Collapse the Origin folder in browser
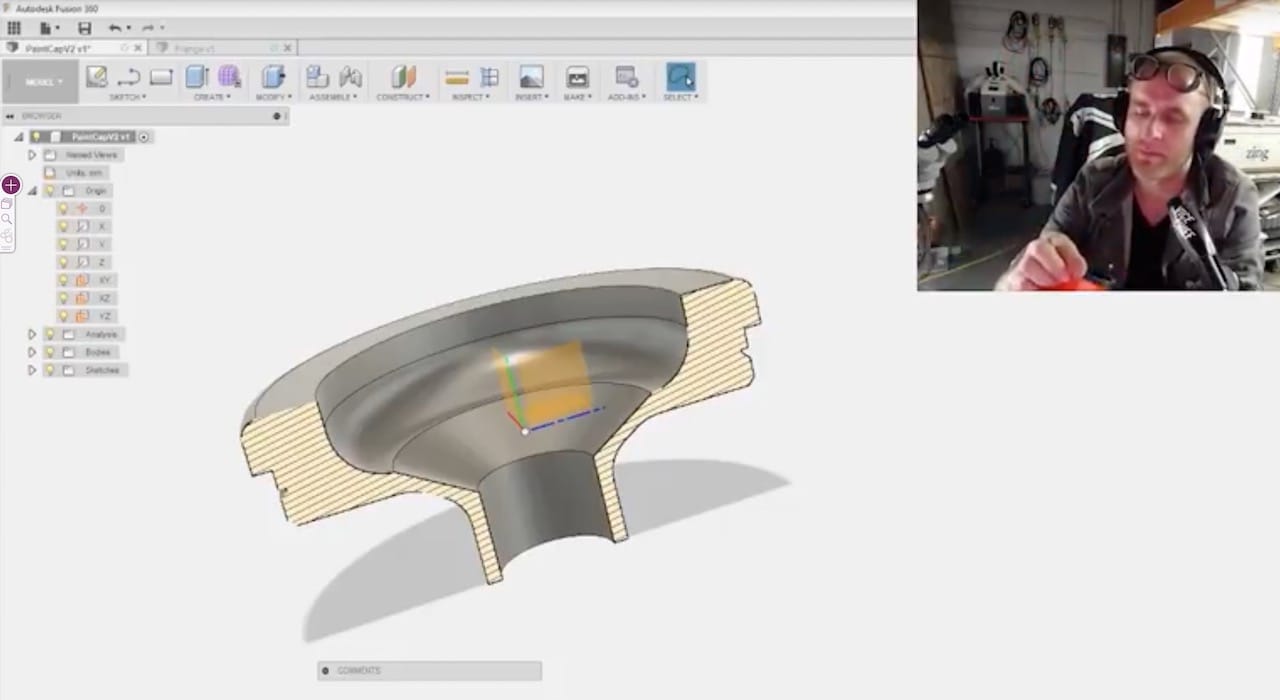The height and width of the screenshot is (700, 1280). (32, 190)
